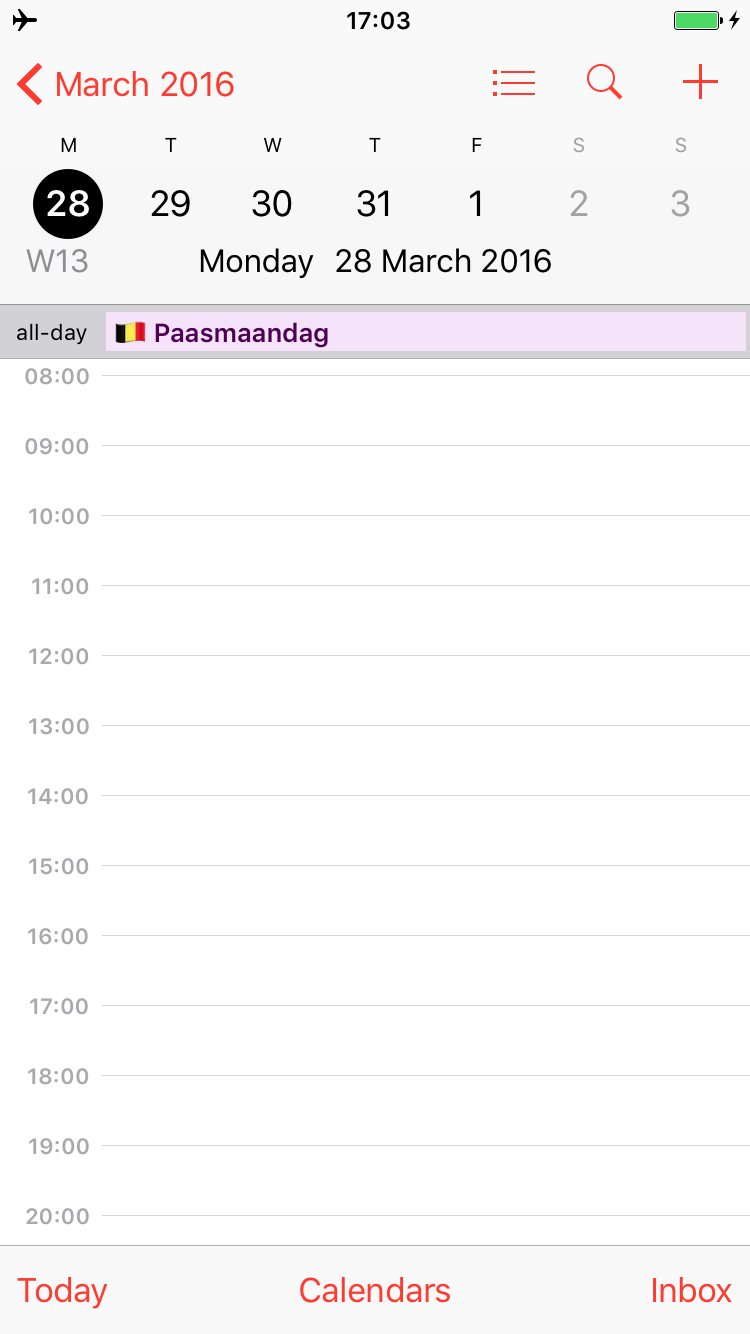Toggle the list view icon

514,83
